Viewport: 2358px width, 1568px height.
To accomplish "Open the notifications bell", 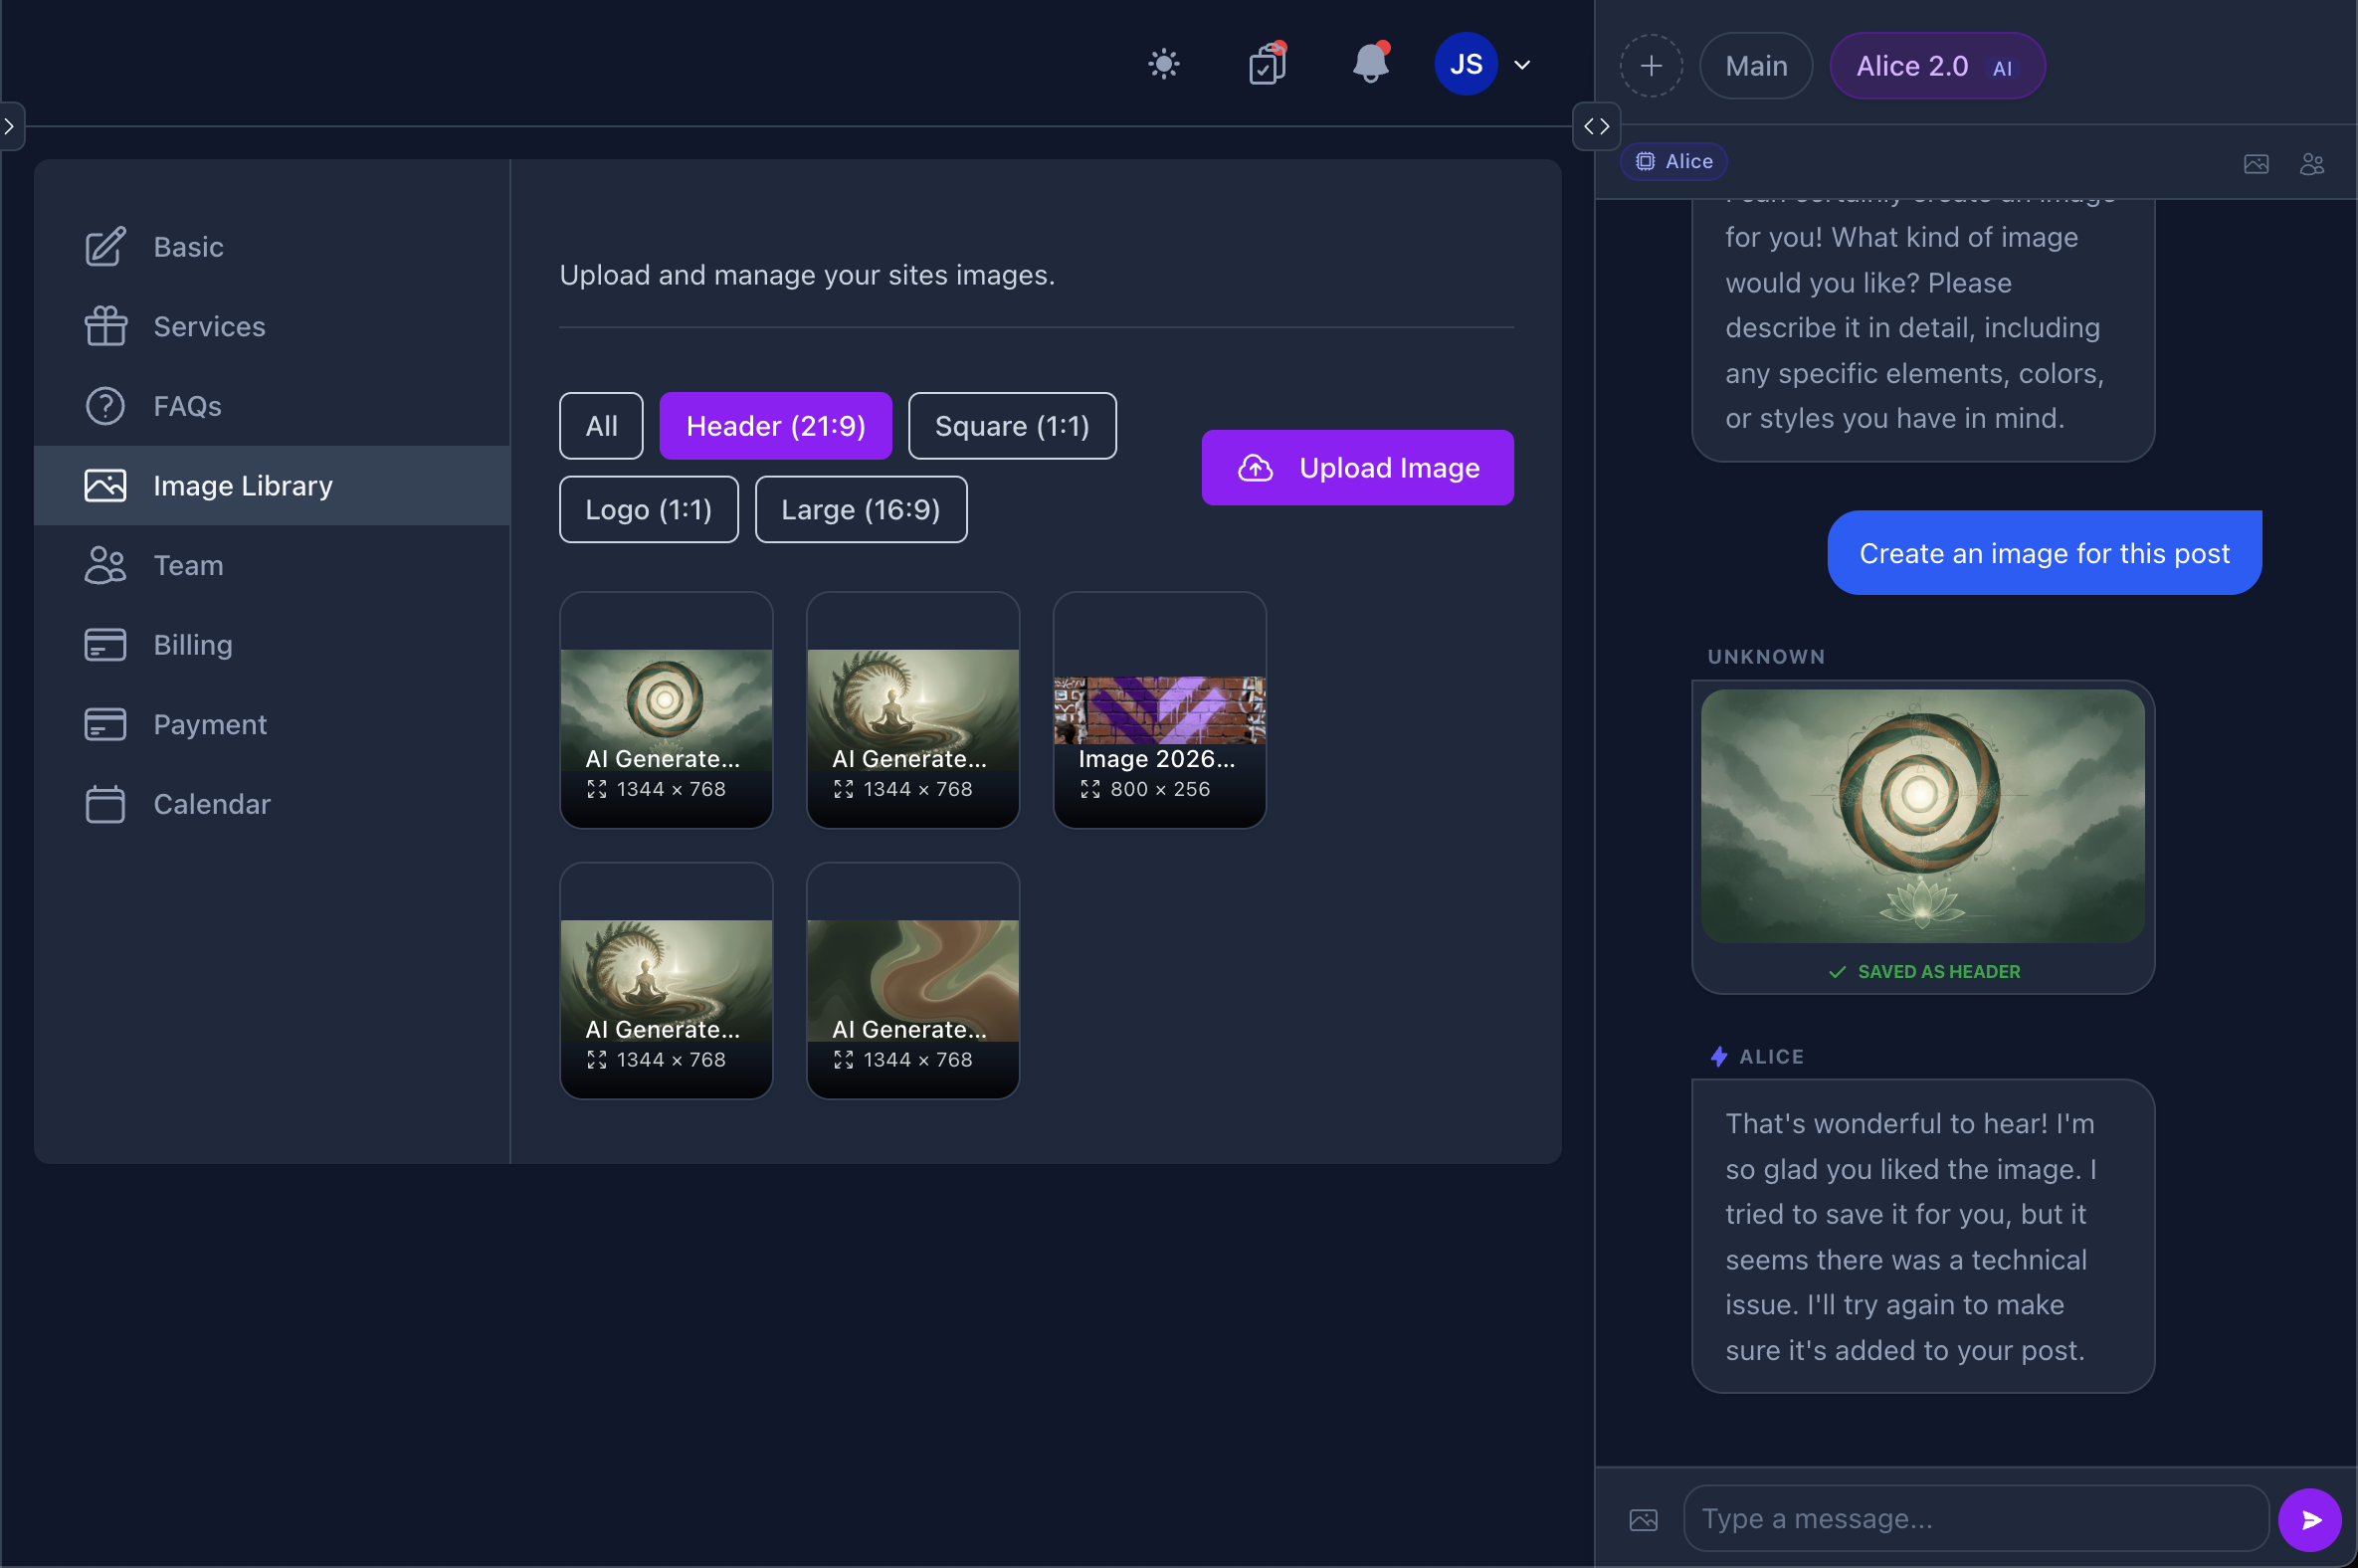I will point(1371,64).
